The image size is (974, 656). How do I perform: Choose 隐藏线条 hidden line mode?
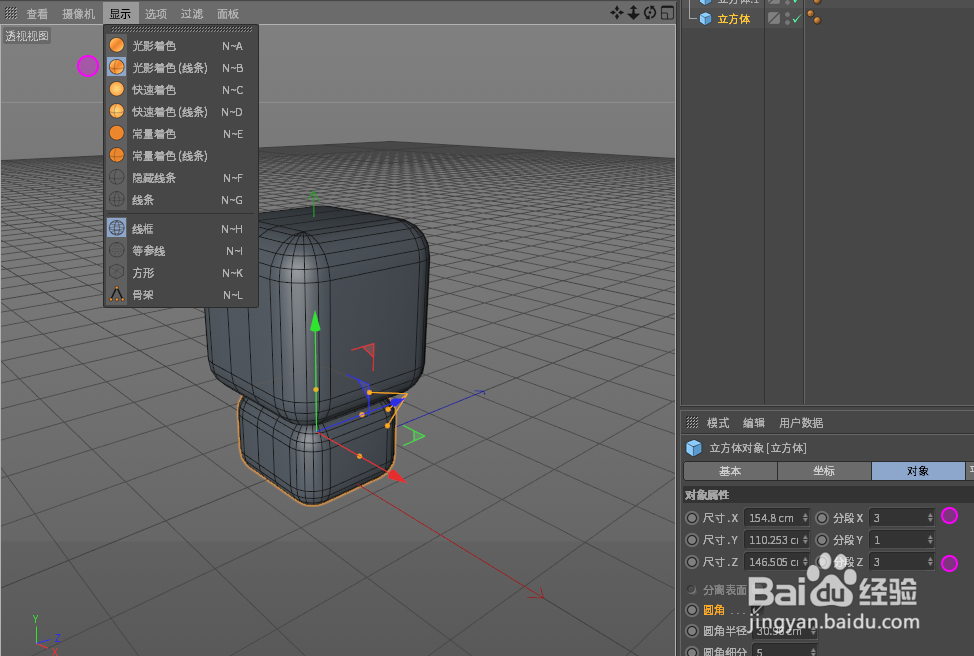point(181,178)
